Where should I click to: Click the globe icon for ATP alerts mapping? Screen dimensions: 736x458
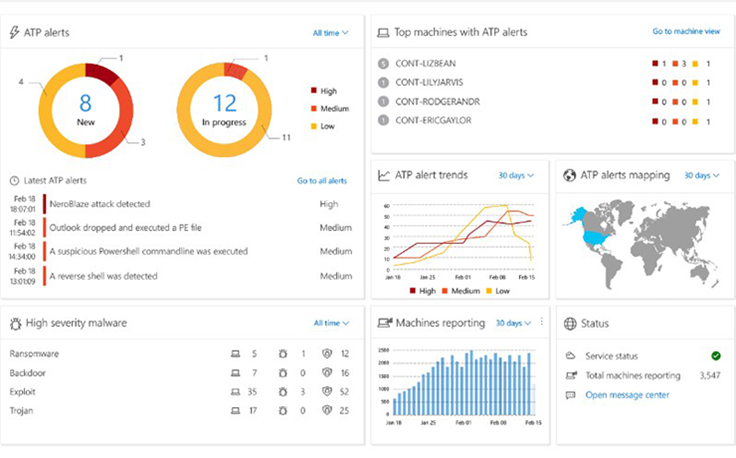569,176
